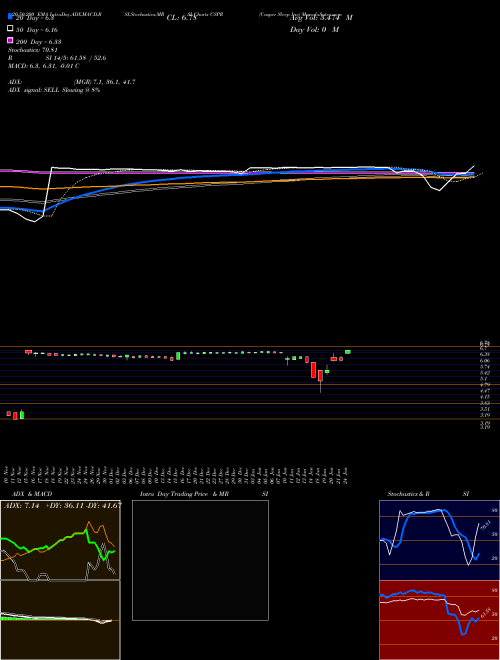Click the 'Stochastics & R' panel title
Image resolution: width=500 pixels, height=660 pixels.
pos(408,494)
